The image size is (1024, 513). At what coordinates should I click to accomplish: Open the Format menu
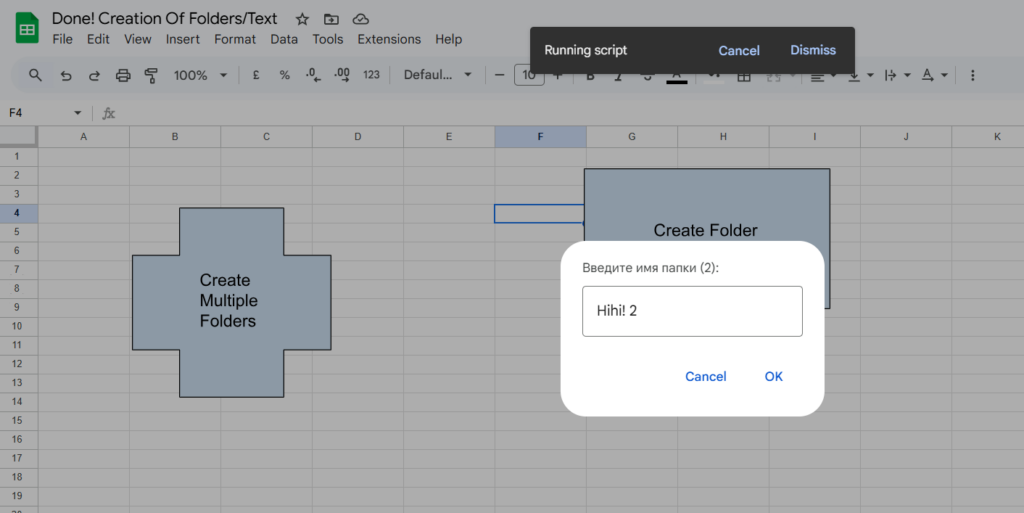coord(235,39)
